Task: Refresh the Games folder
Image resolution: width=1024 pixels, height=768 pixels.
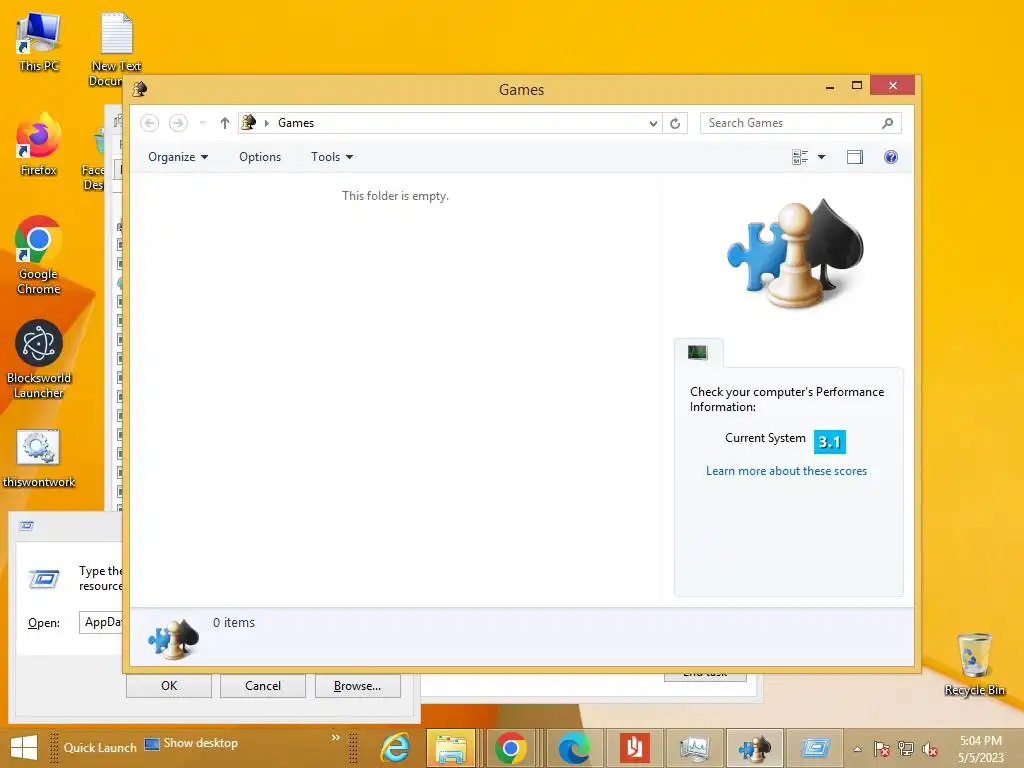Action: point(675,123)
